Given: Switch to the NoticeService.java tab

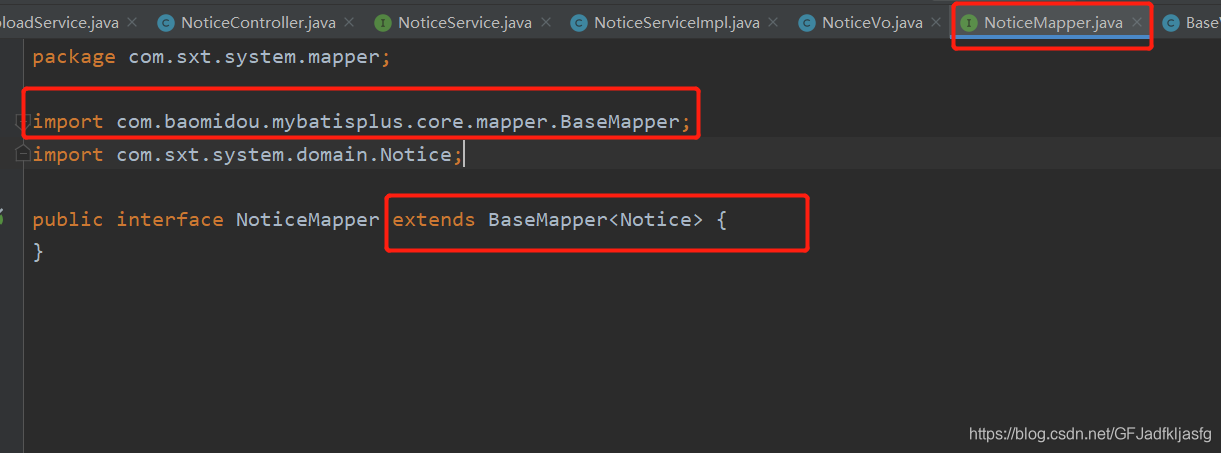Looking at the screenshot, I should tap(465, 22).
